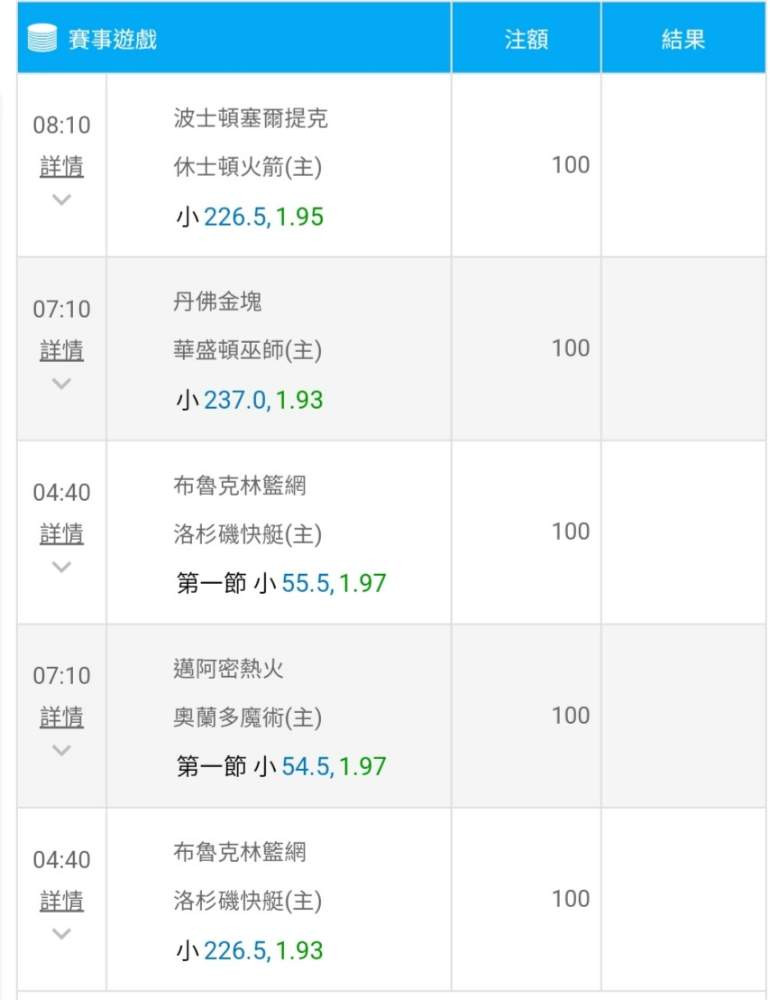The width and height of the screenshot is (770, 1000).
Task: Click the 丹佛金塊 team name
Action: tap(217, 301)
